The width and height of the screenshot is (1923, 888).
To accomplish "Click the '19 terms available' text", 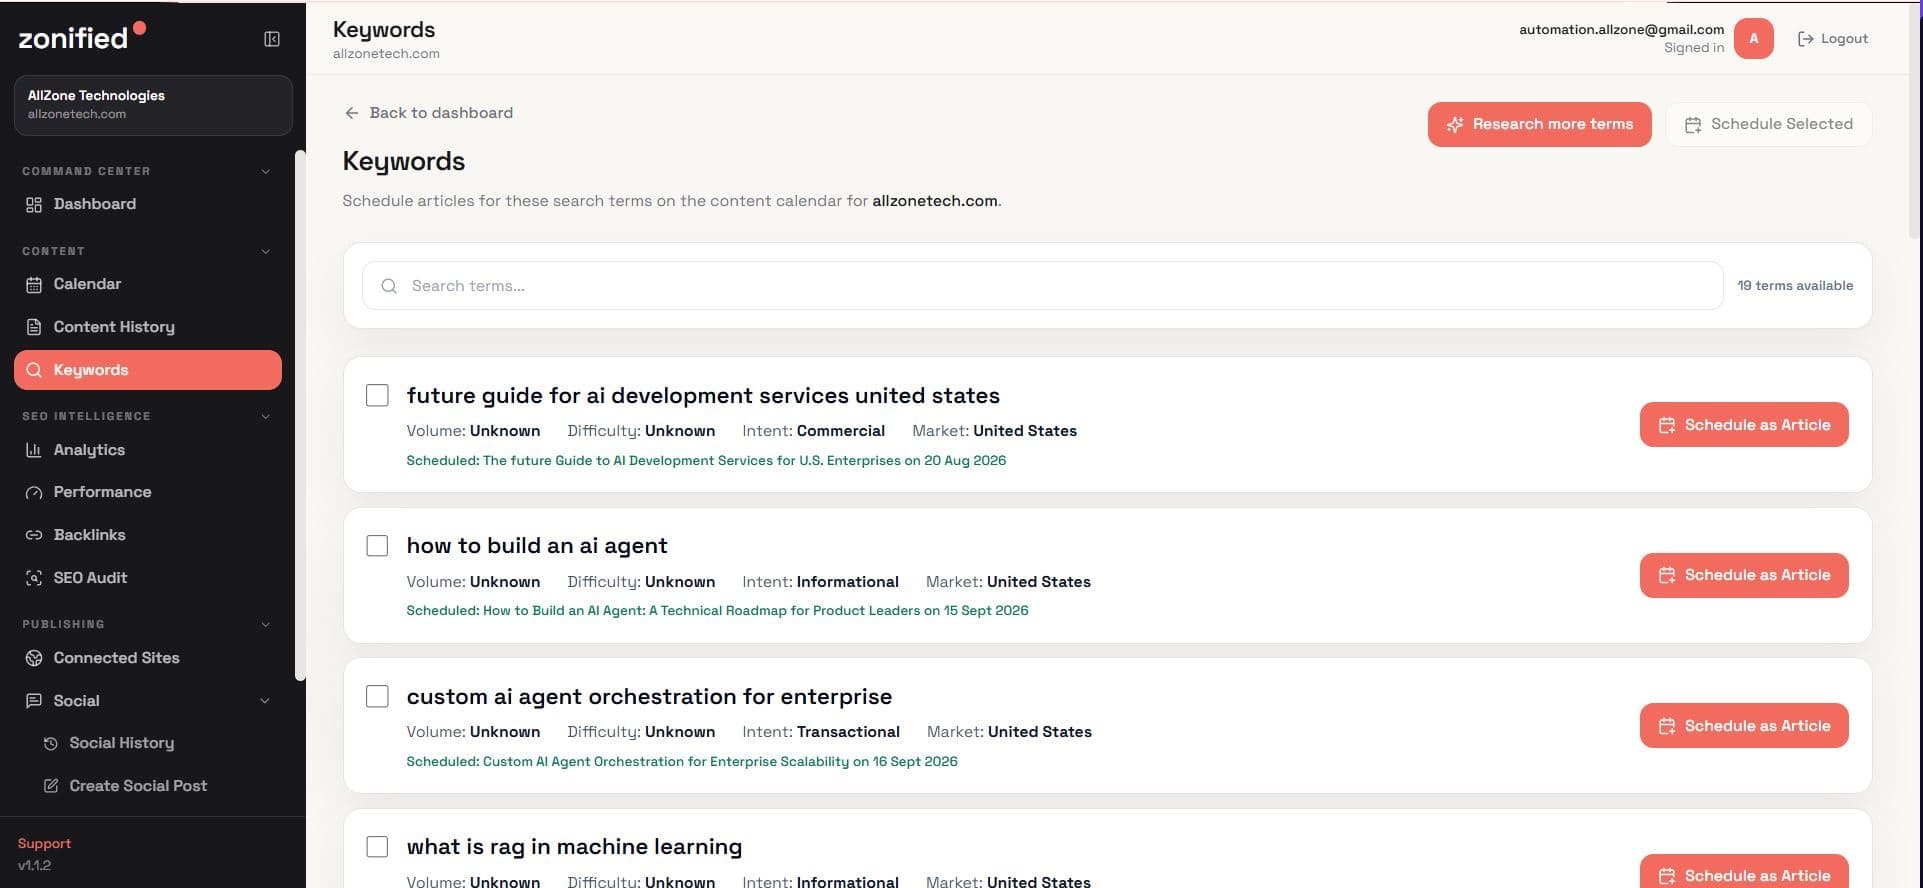I will 1795,286.
